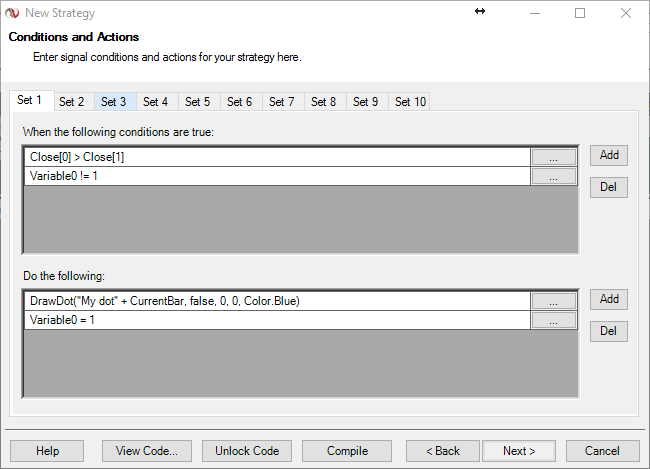Compile the strategy

(347, 451)
